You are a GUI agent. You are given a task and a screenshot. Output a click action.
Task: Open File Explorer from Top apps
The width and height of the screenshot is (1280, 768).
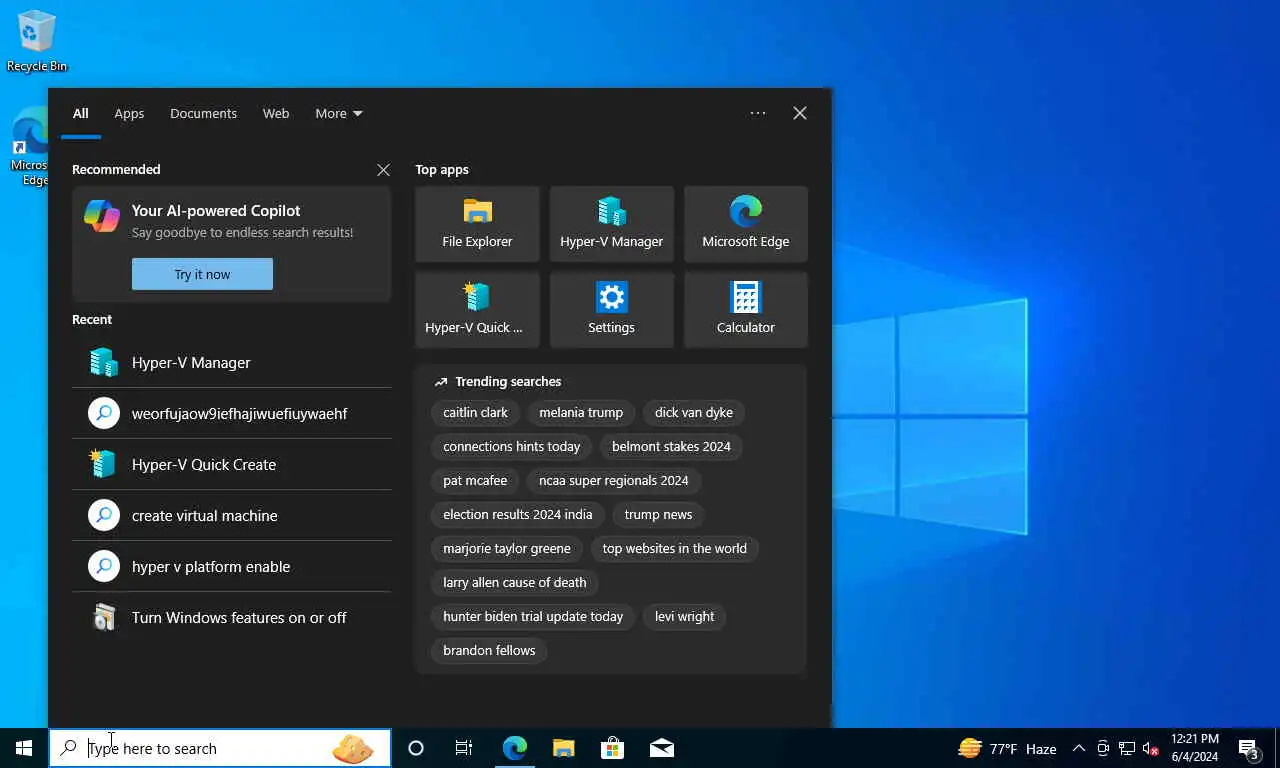(x=477, y=224)
